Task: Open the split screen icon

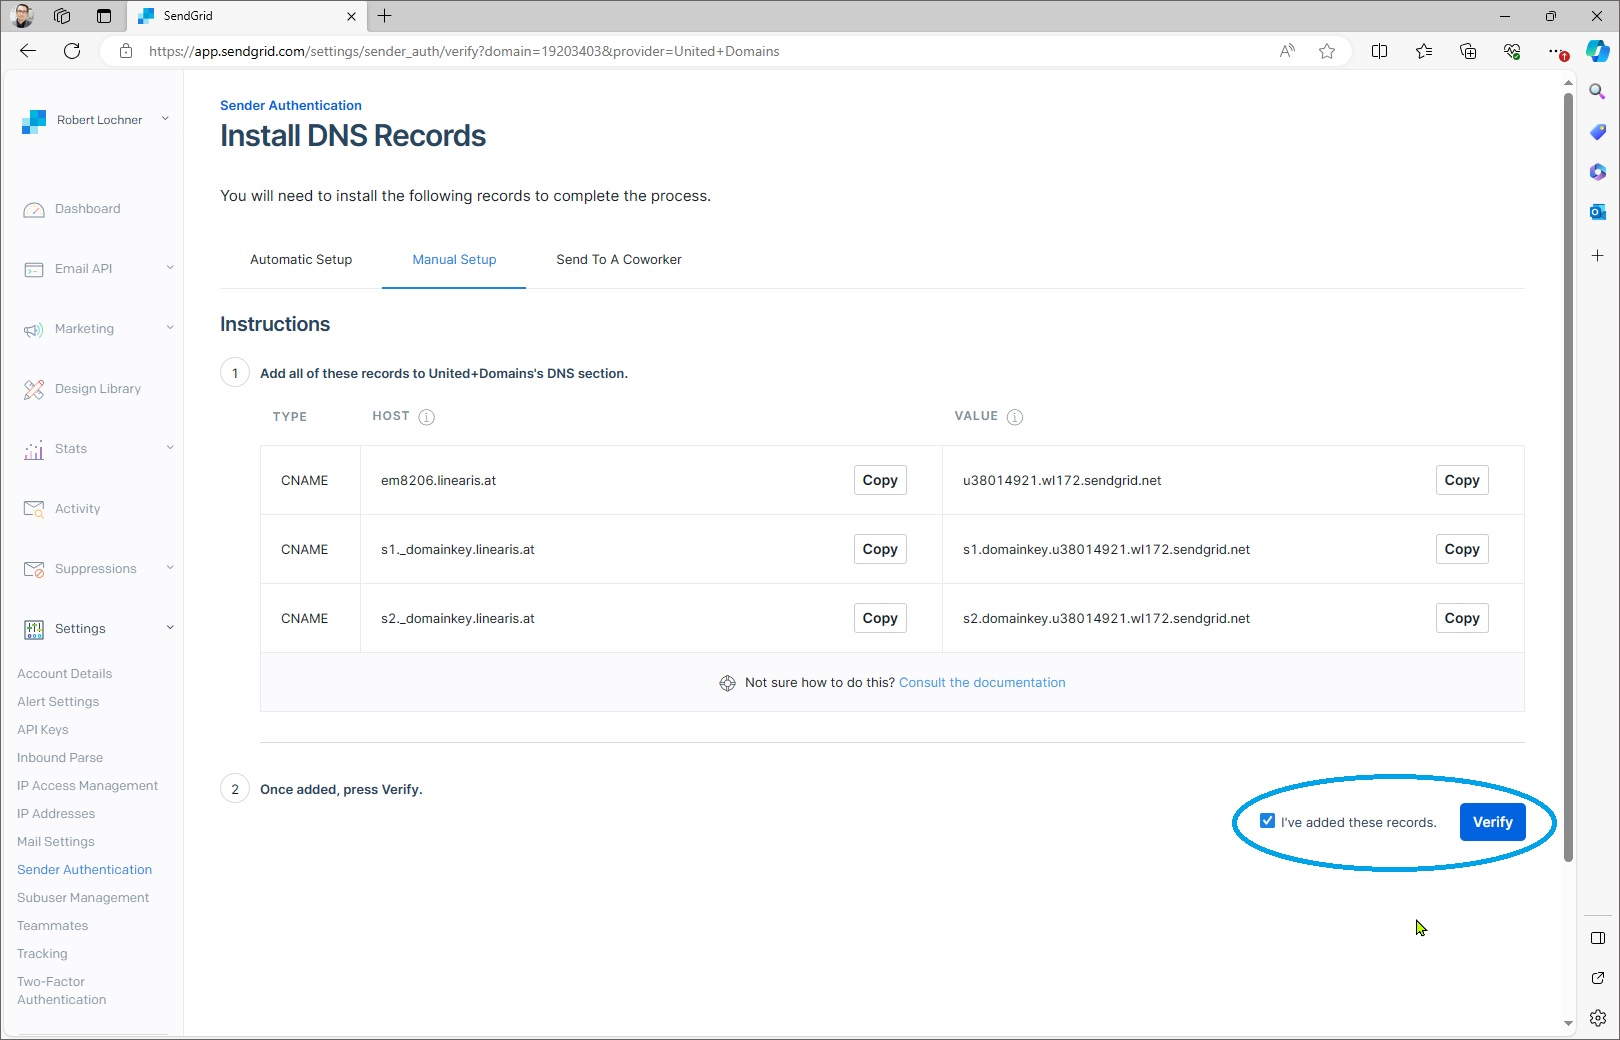Action: point(1379,51)
